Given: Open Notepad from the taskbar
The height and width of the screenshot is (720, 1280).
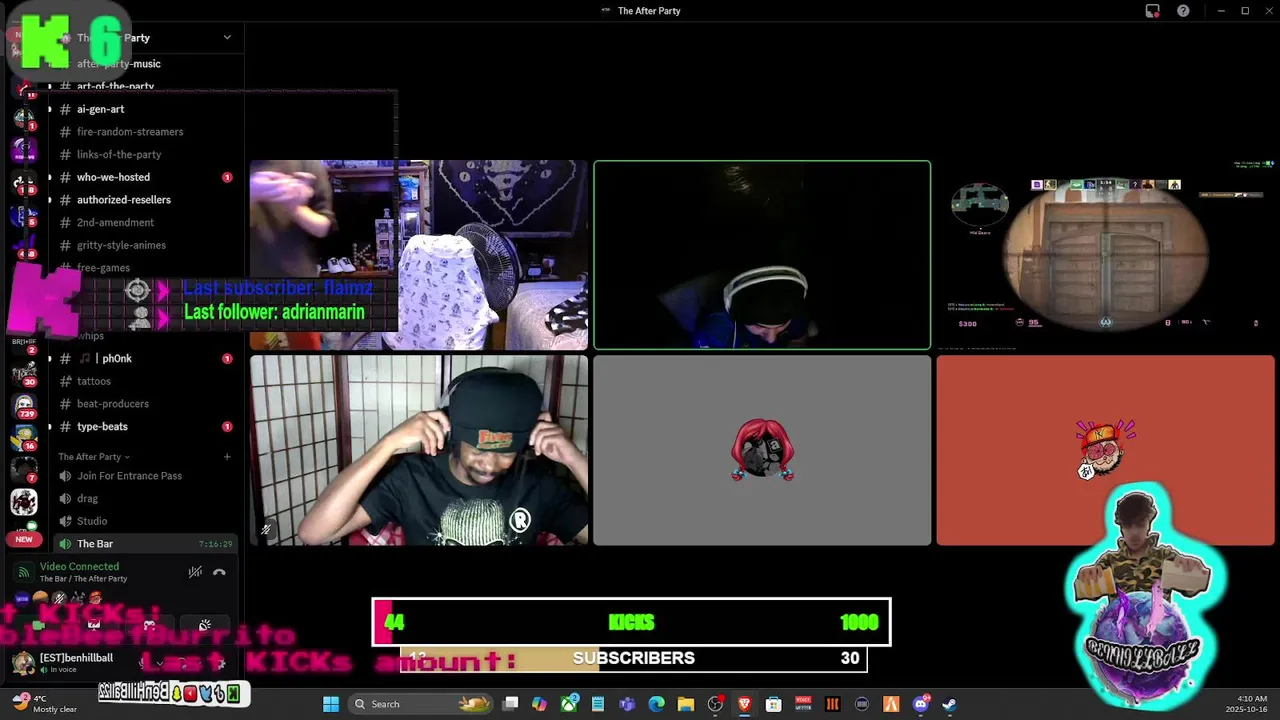Looking at the screenshot, I should [598, 704].
